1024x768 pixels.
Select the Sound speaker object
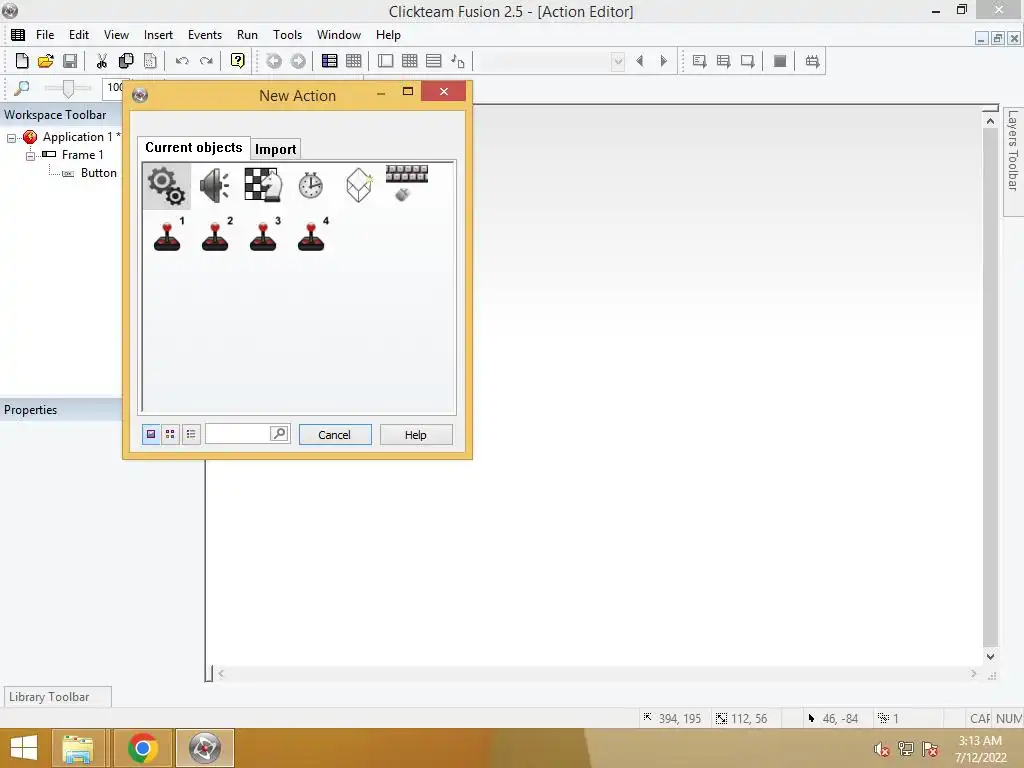[215, 186]
